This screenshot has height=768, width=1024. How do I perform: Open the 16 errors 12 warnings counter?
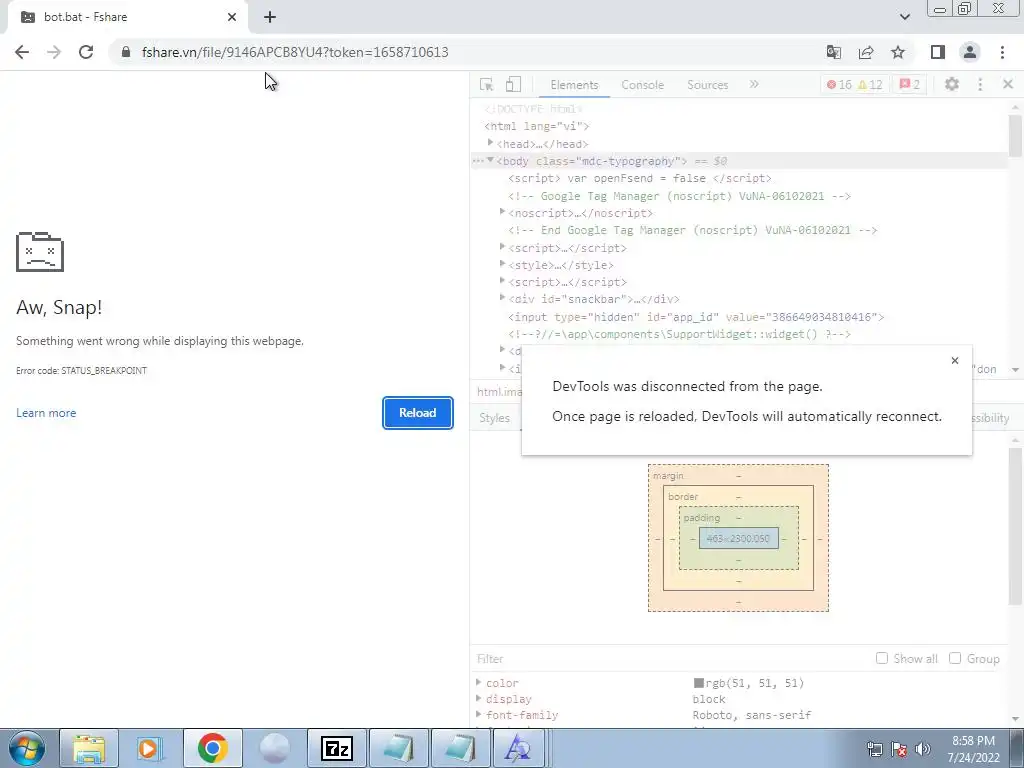[x=854, y=85]
